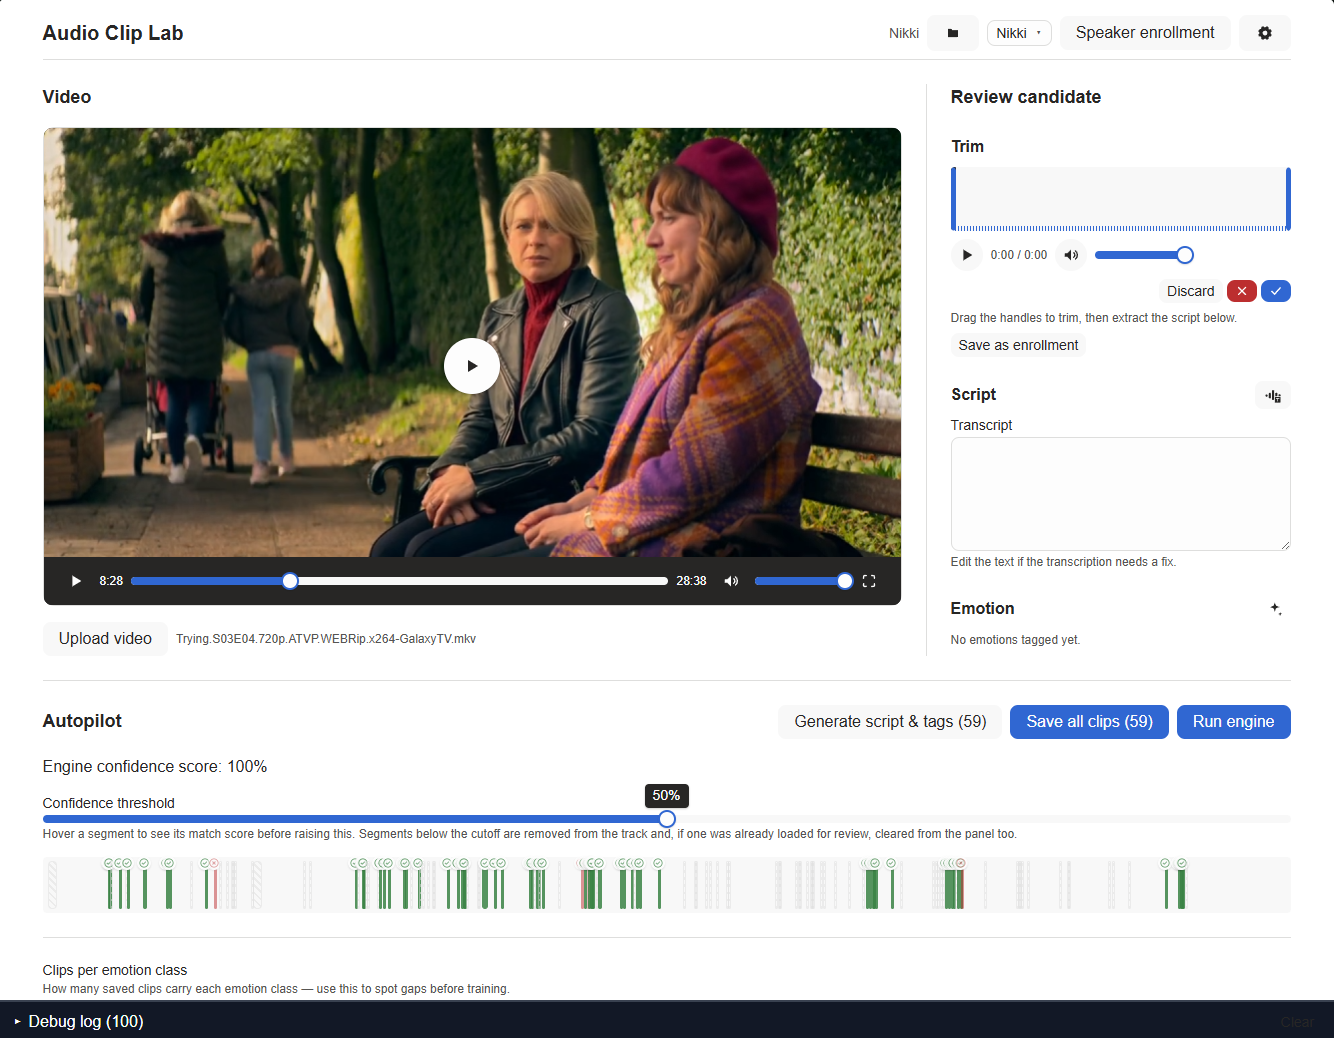Clear the debug log
Screen dimensions: 1334x1038
pos(1297,1022)
